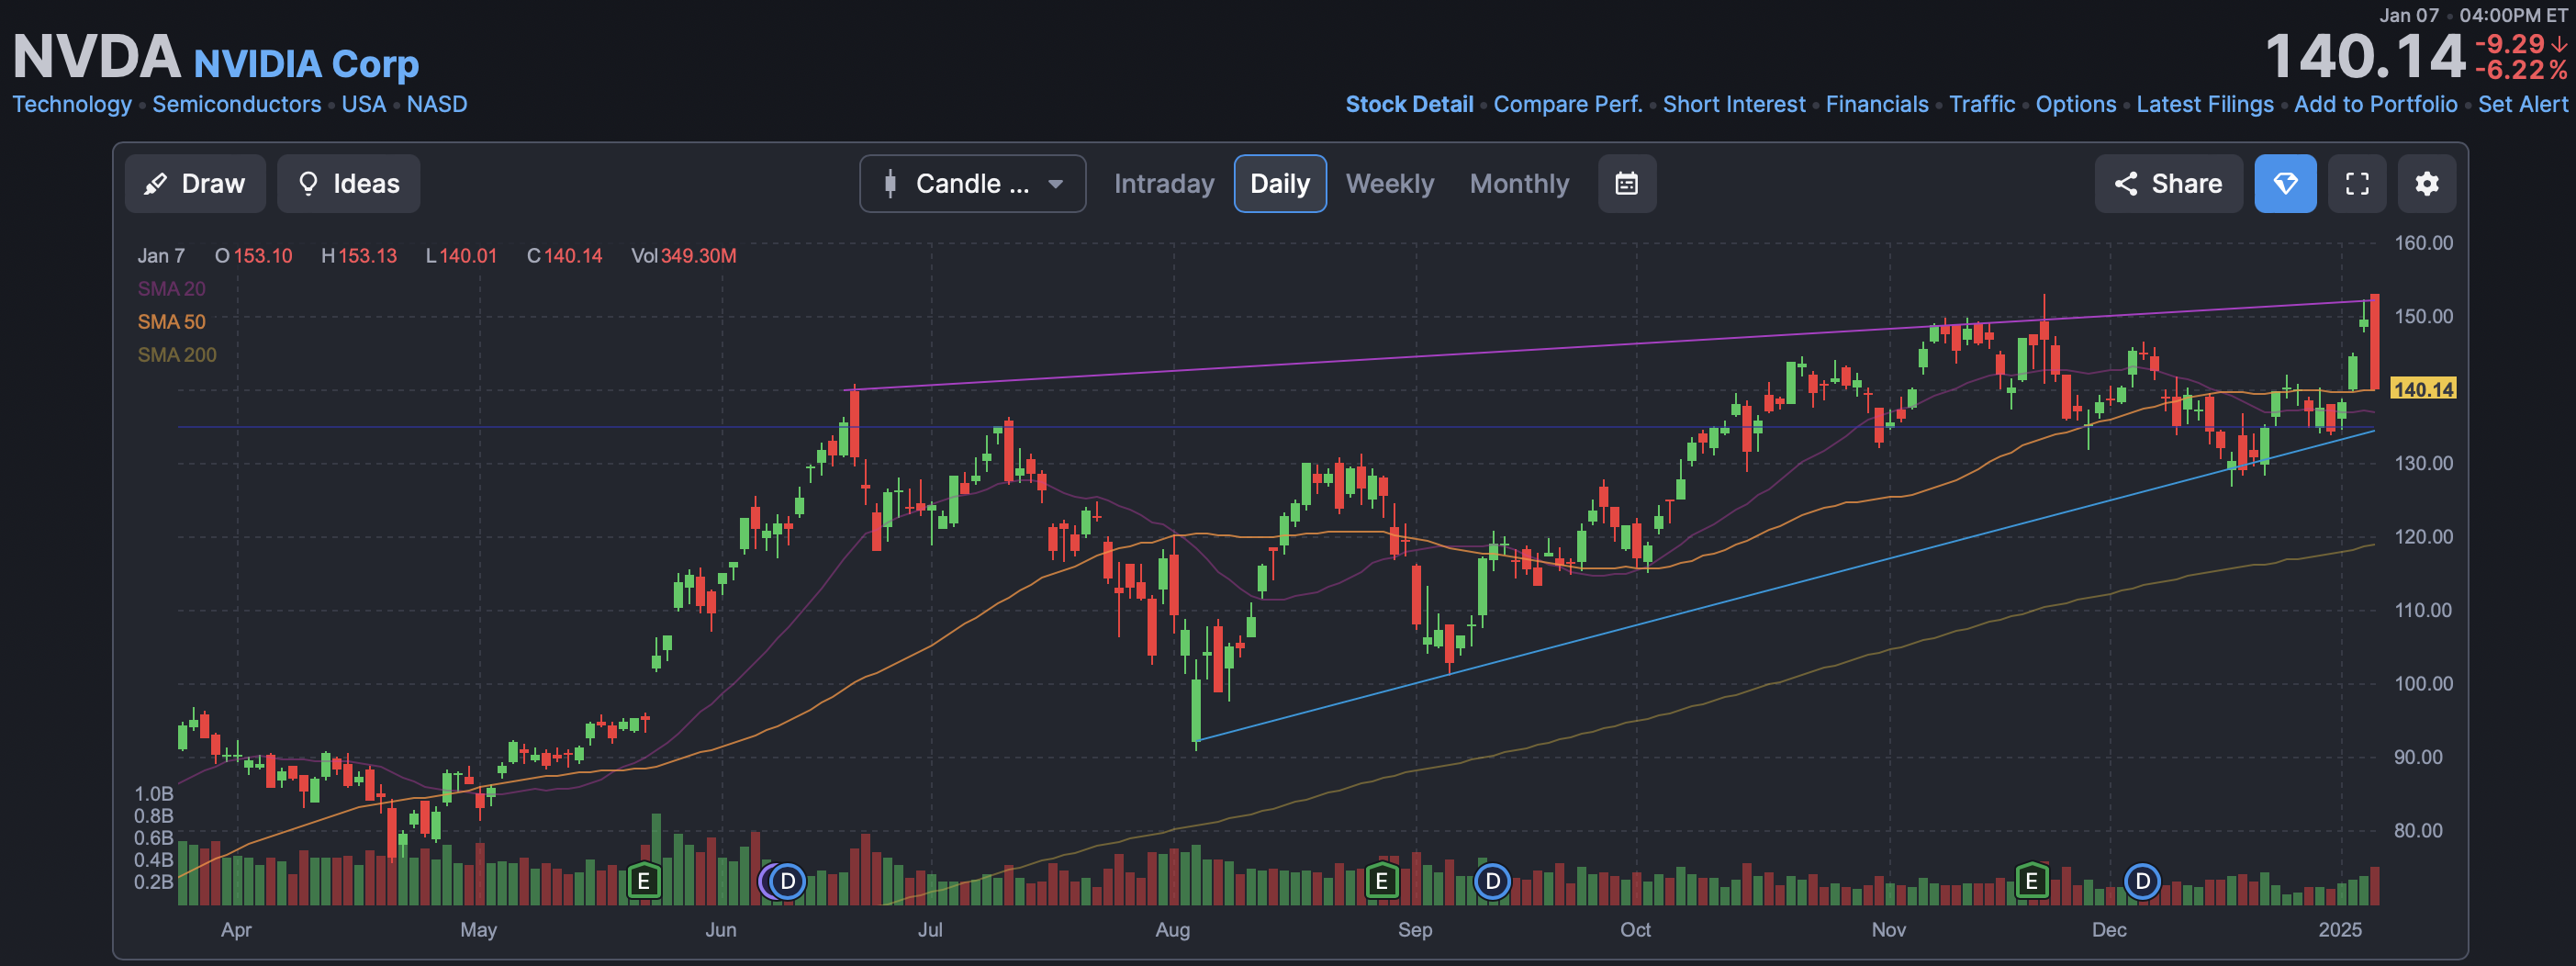Click the dividend D marker in mid-September

tap(1492, 881)
